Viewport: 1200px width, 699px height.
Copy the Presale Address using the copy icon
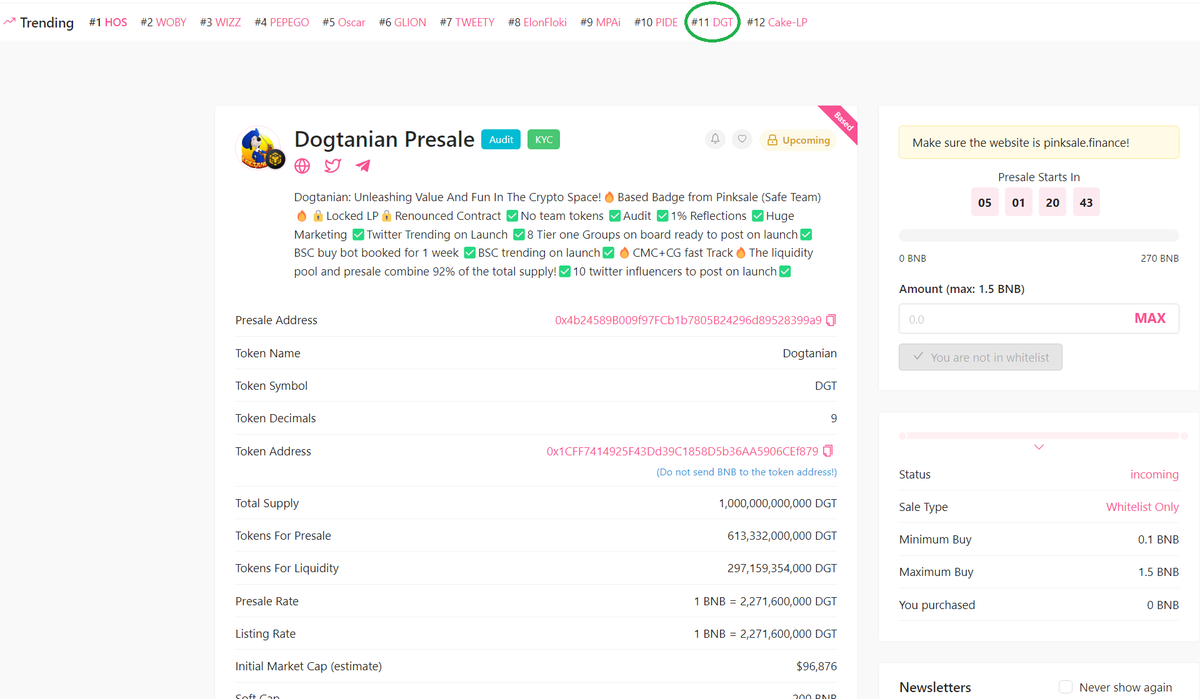(829, 319)
